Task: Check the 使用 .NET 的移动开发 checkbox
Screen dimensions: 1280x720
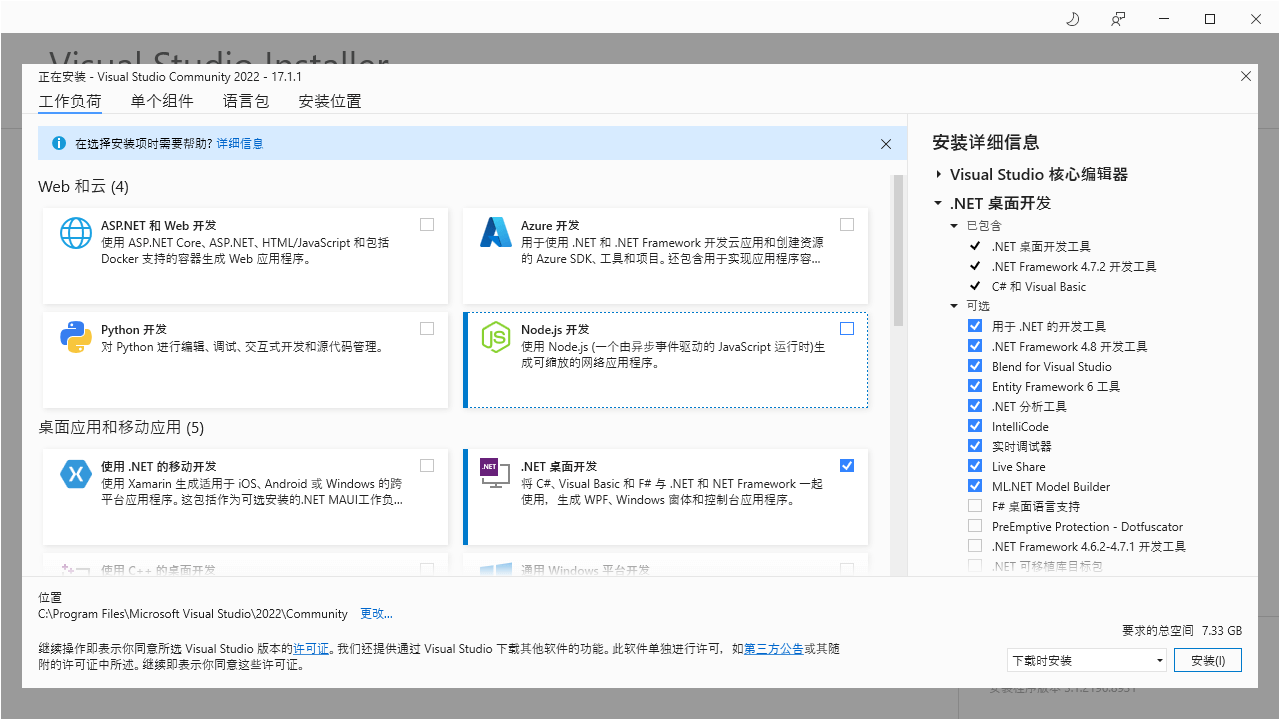Action: tap(427, 465)
